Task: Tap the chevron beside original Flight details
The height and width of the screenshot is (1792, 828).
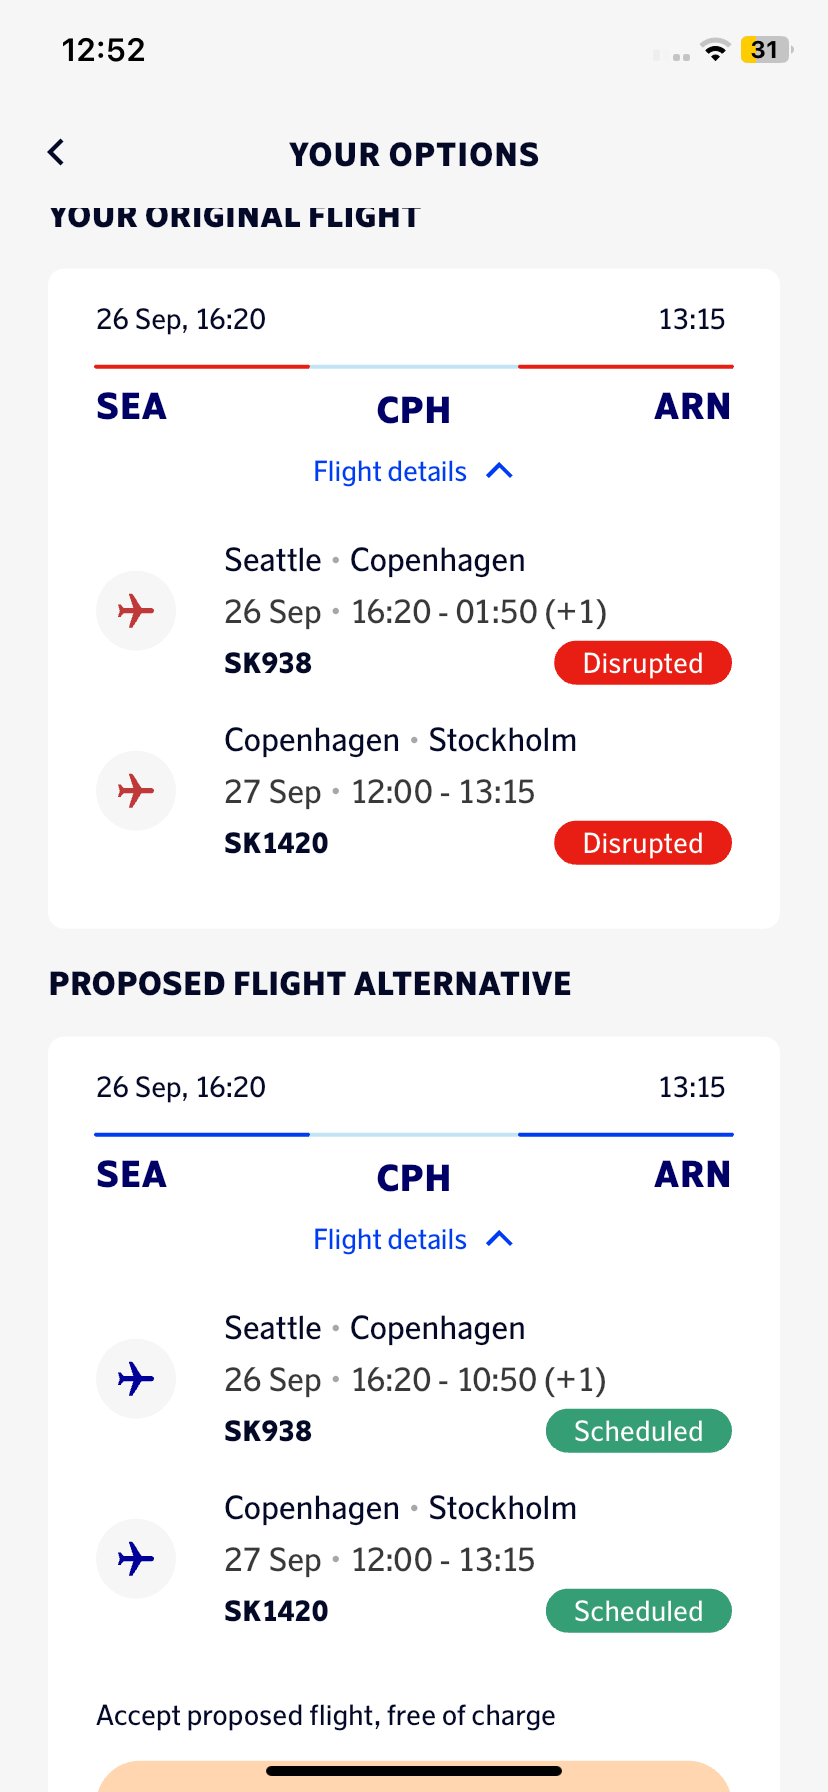Action: tap(499, 471)
